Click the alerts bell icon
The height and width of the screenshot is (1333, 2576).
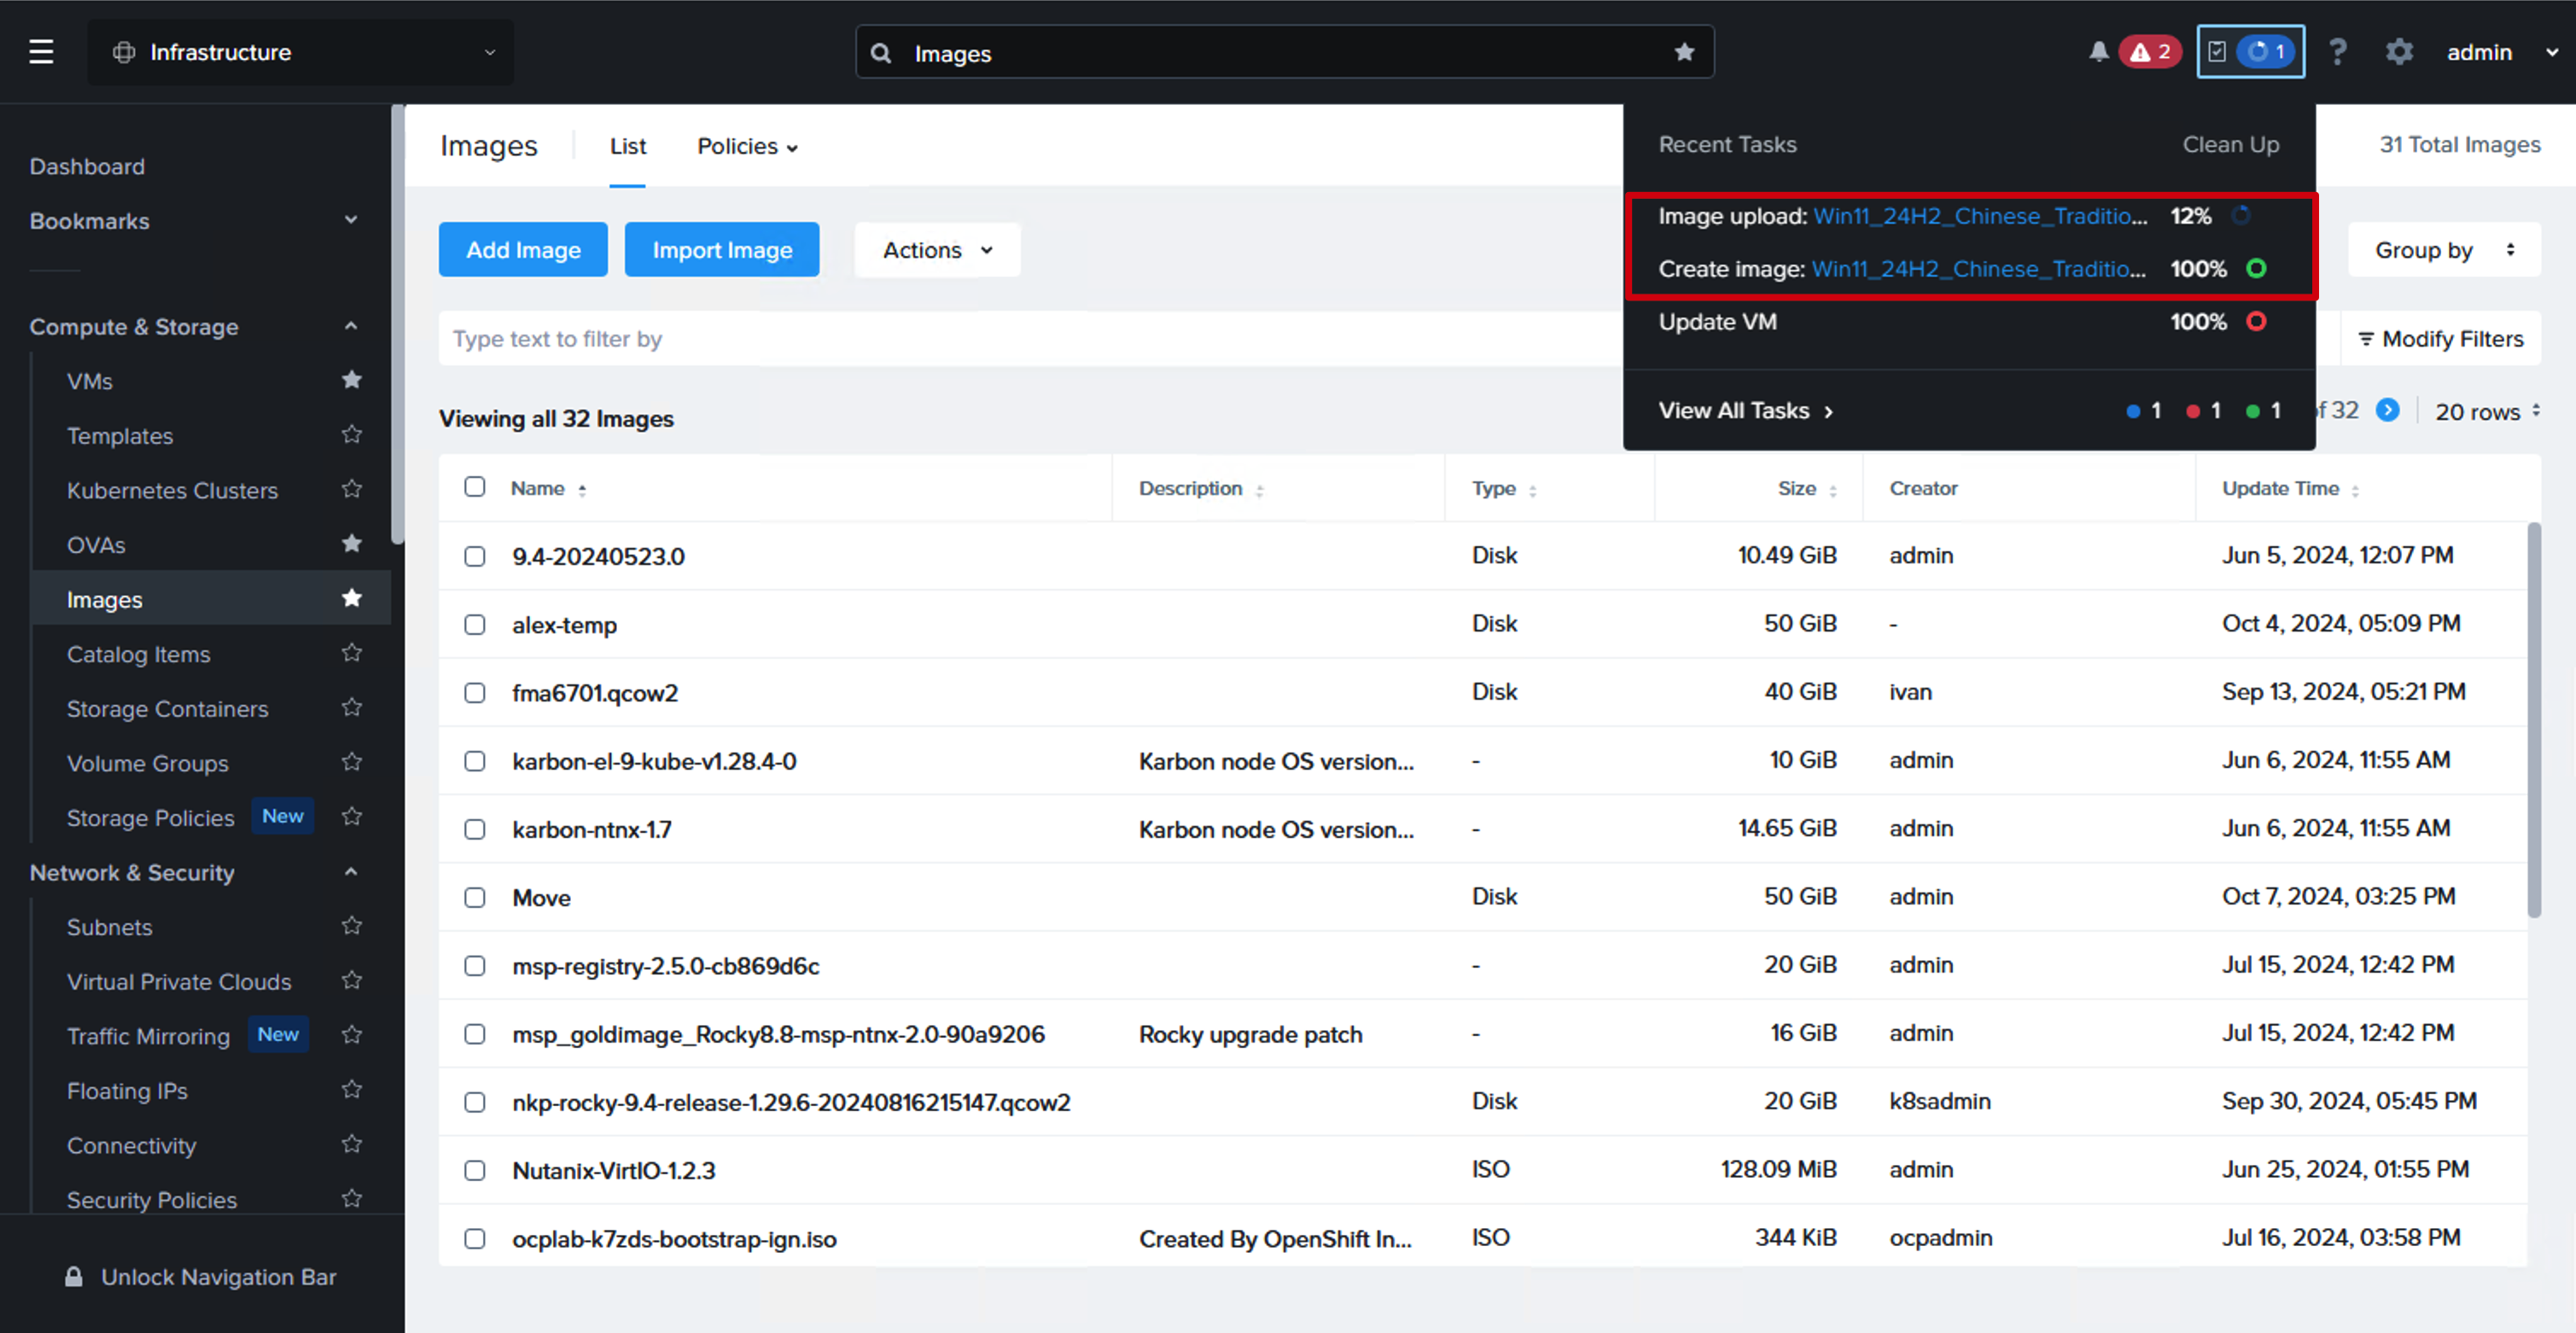pos(2098,52)
